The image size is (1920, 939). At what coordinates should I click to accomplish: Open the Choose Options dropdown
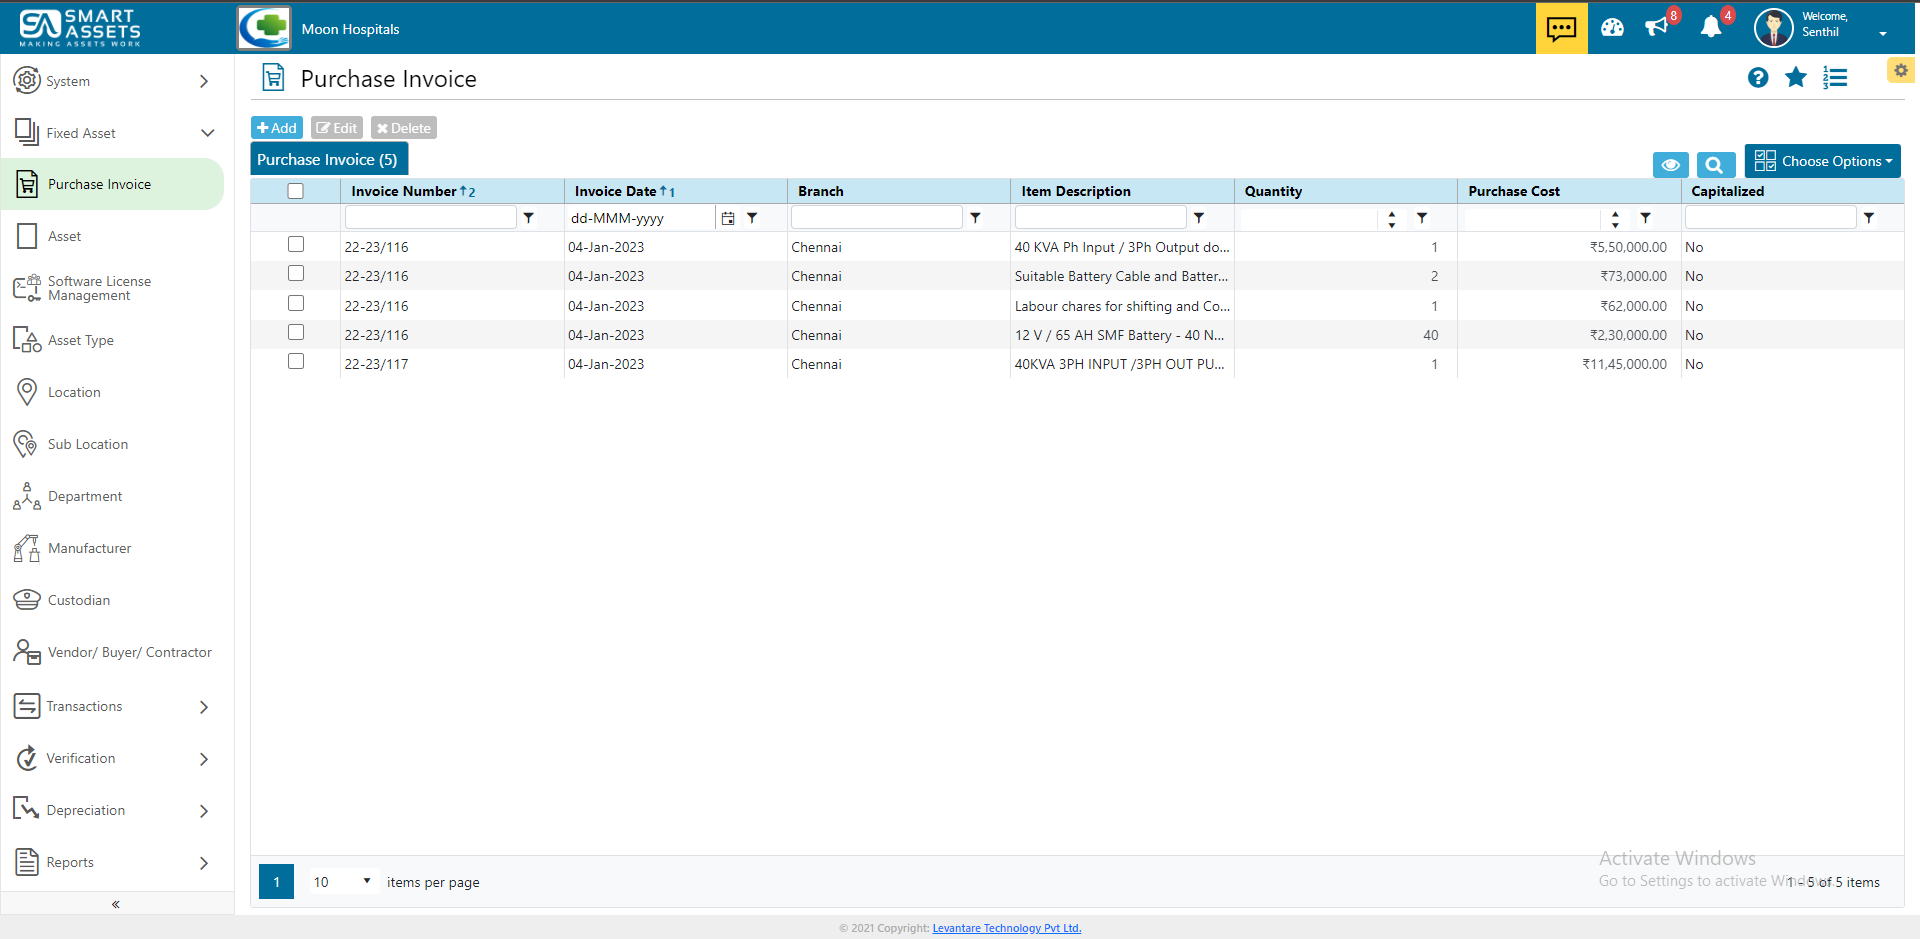(x=1822, y=160)
